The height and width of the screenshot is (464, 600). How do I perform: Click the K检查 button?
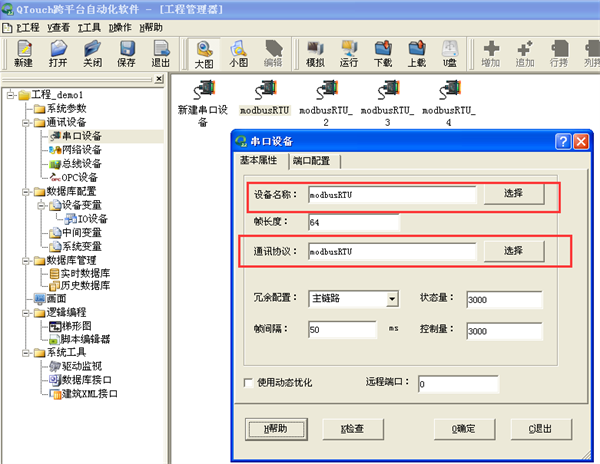click(353, 429)
